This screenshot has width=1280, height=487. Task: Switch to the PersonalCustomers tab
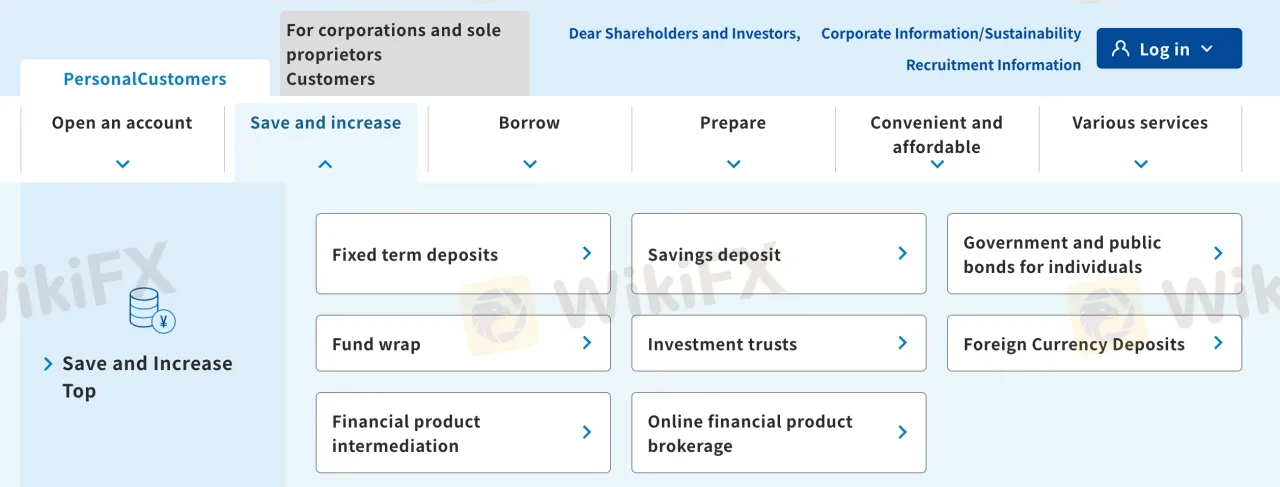[145, 79]
